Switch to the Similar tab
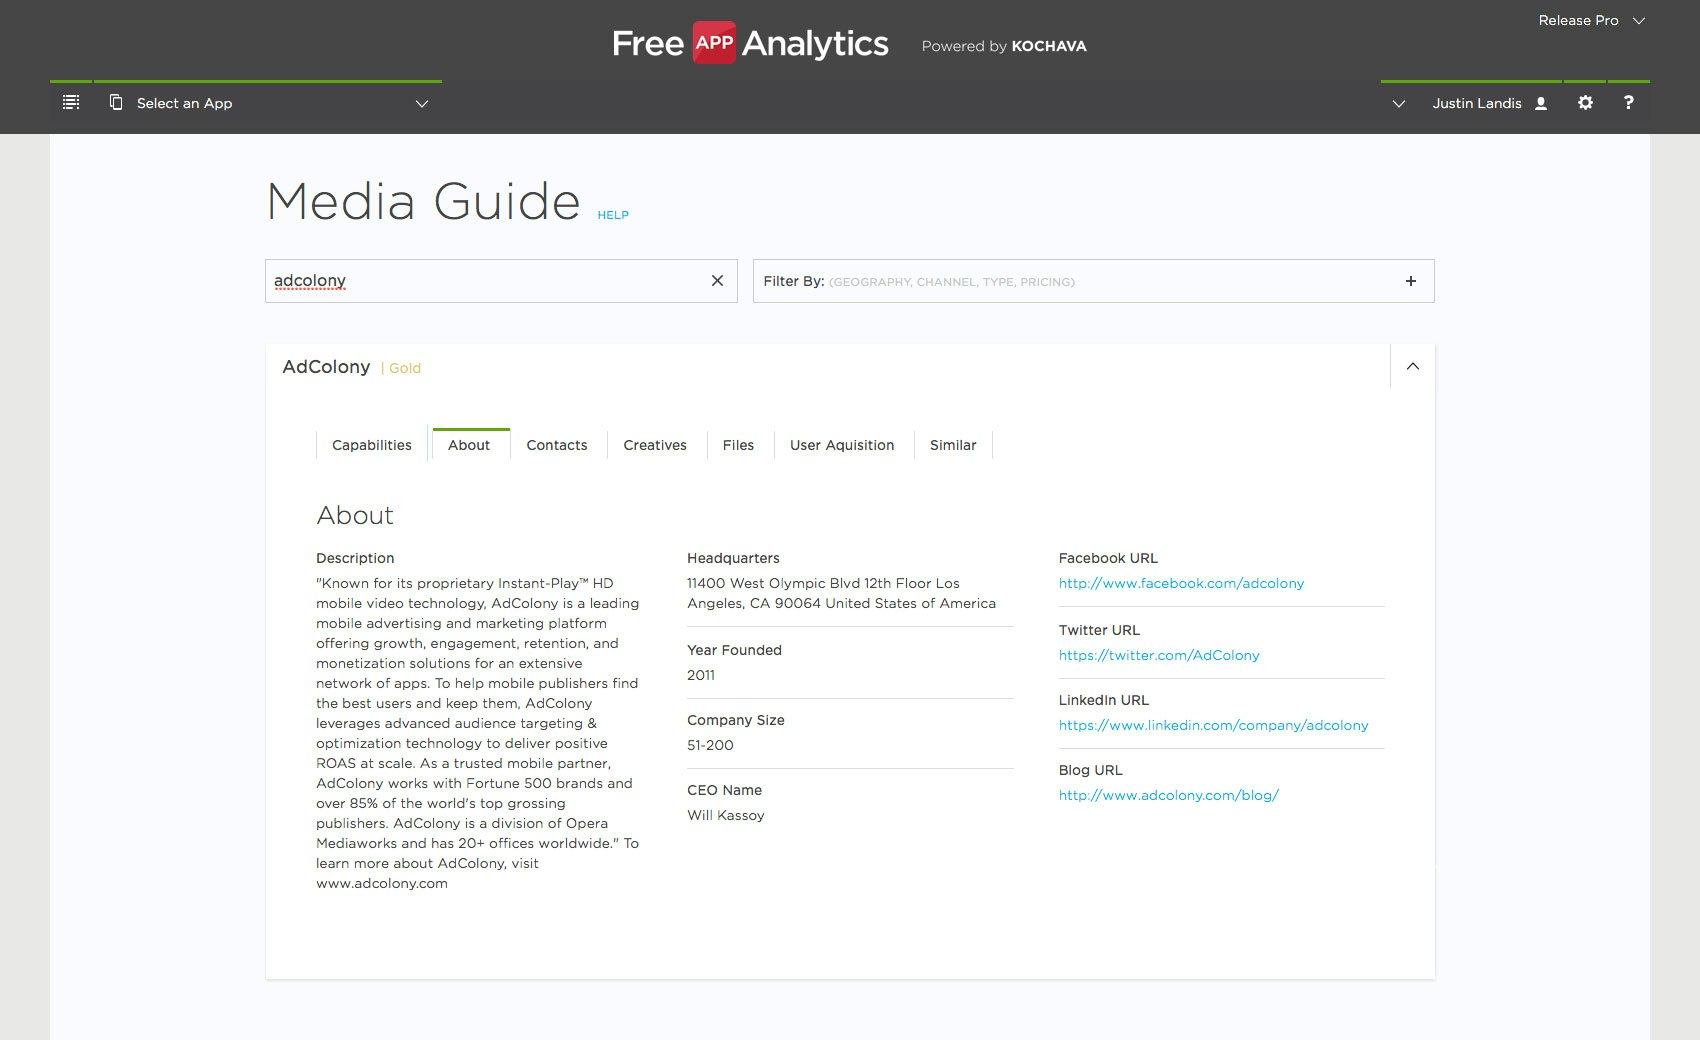The image size is (1700, 1040). point(952,445)
